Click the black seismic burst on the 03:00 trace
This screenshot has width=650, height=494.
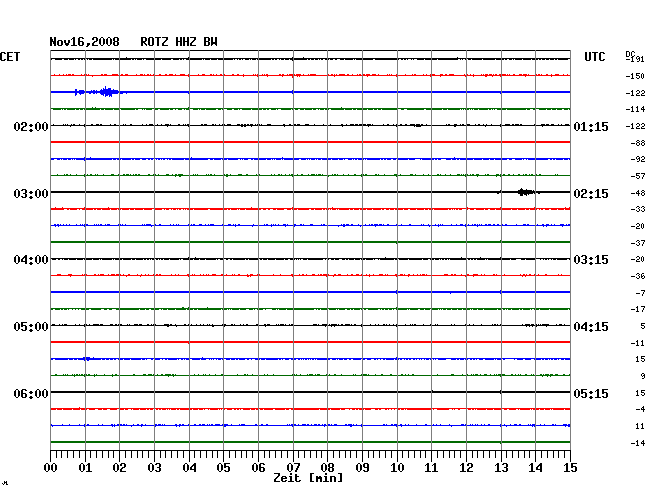[x=526, y=192]
